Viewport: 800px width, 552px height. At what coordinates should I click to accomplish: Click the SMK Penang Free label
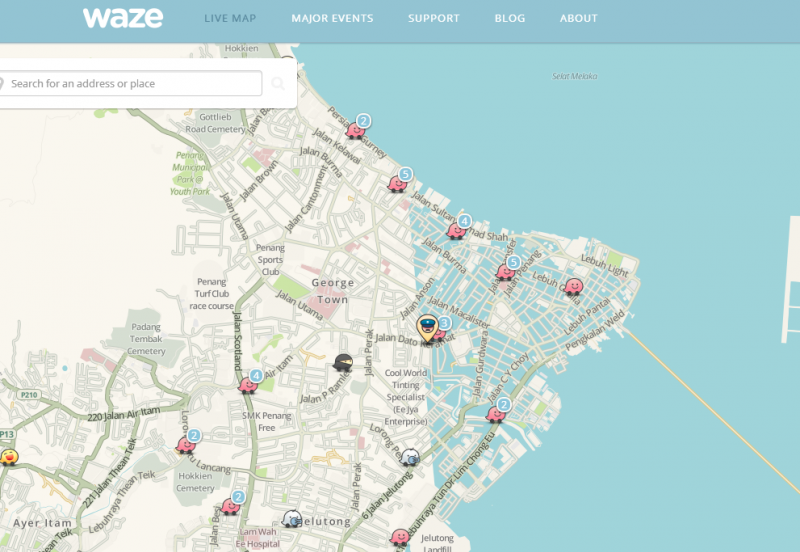coord(266,421)
